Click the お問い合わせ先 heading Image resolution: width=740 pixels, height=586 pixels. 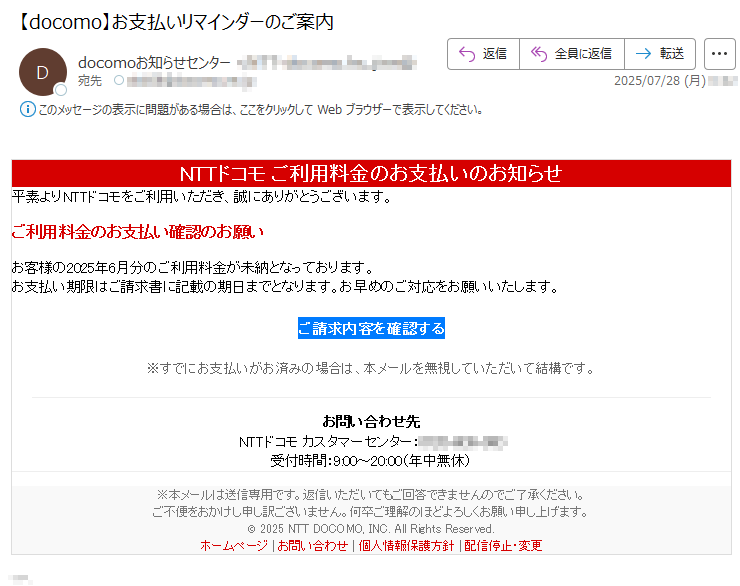(x=371, y=421)
